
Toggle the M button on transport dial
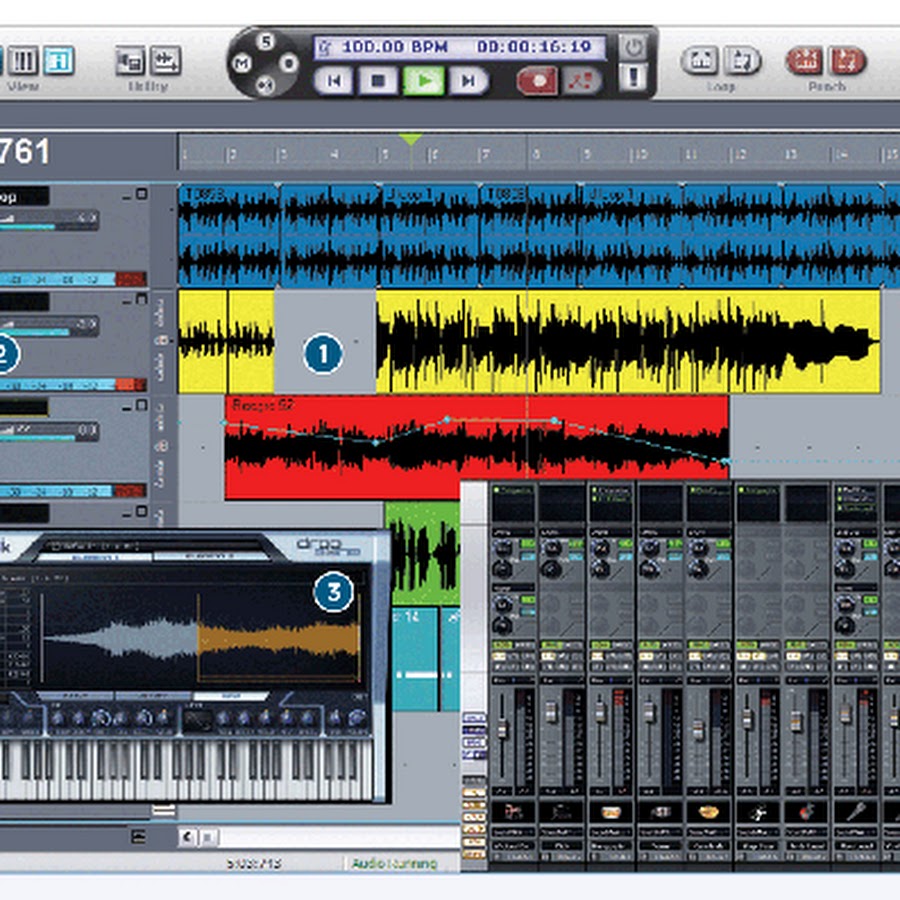click(242, 63)
